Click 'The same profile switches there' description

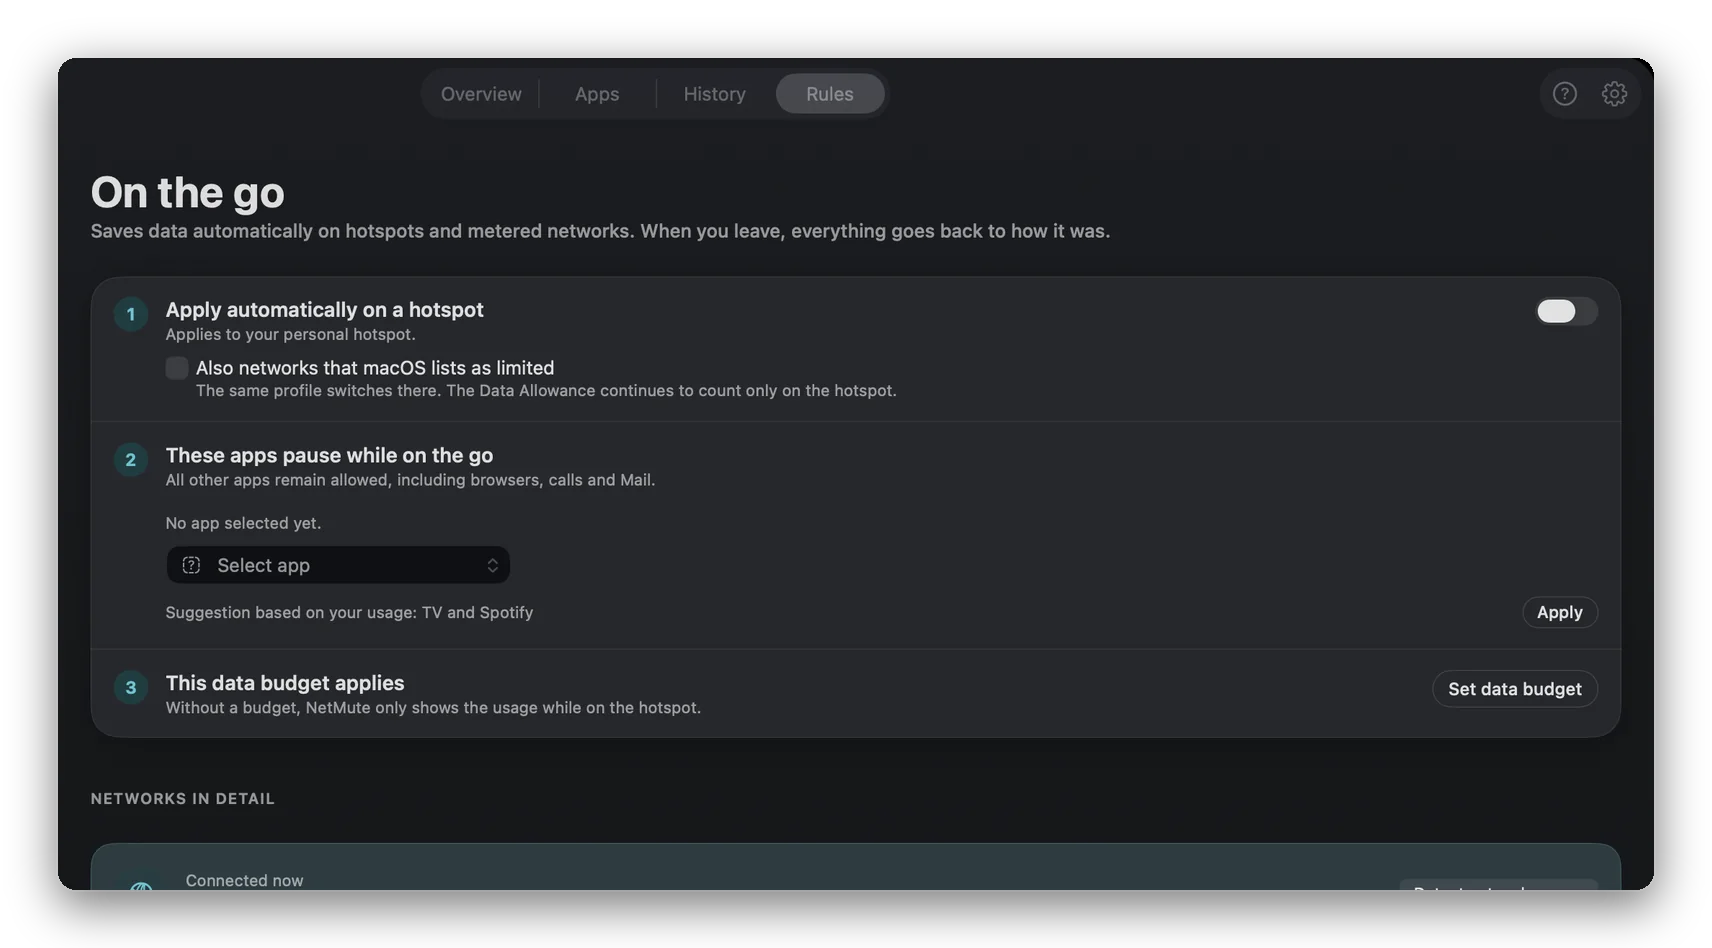546,390
